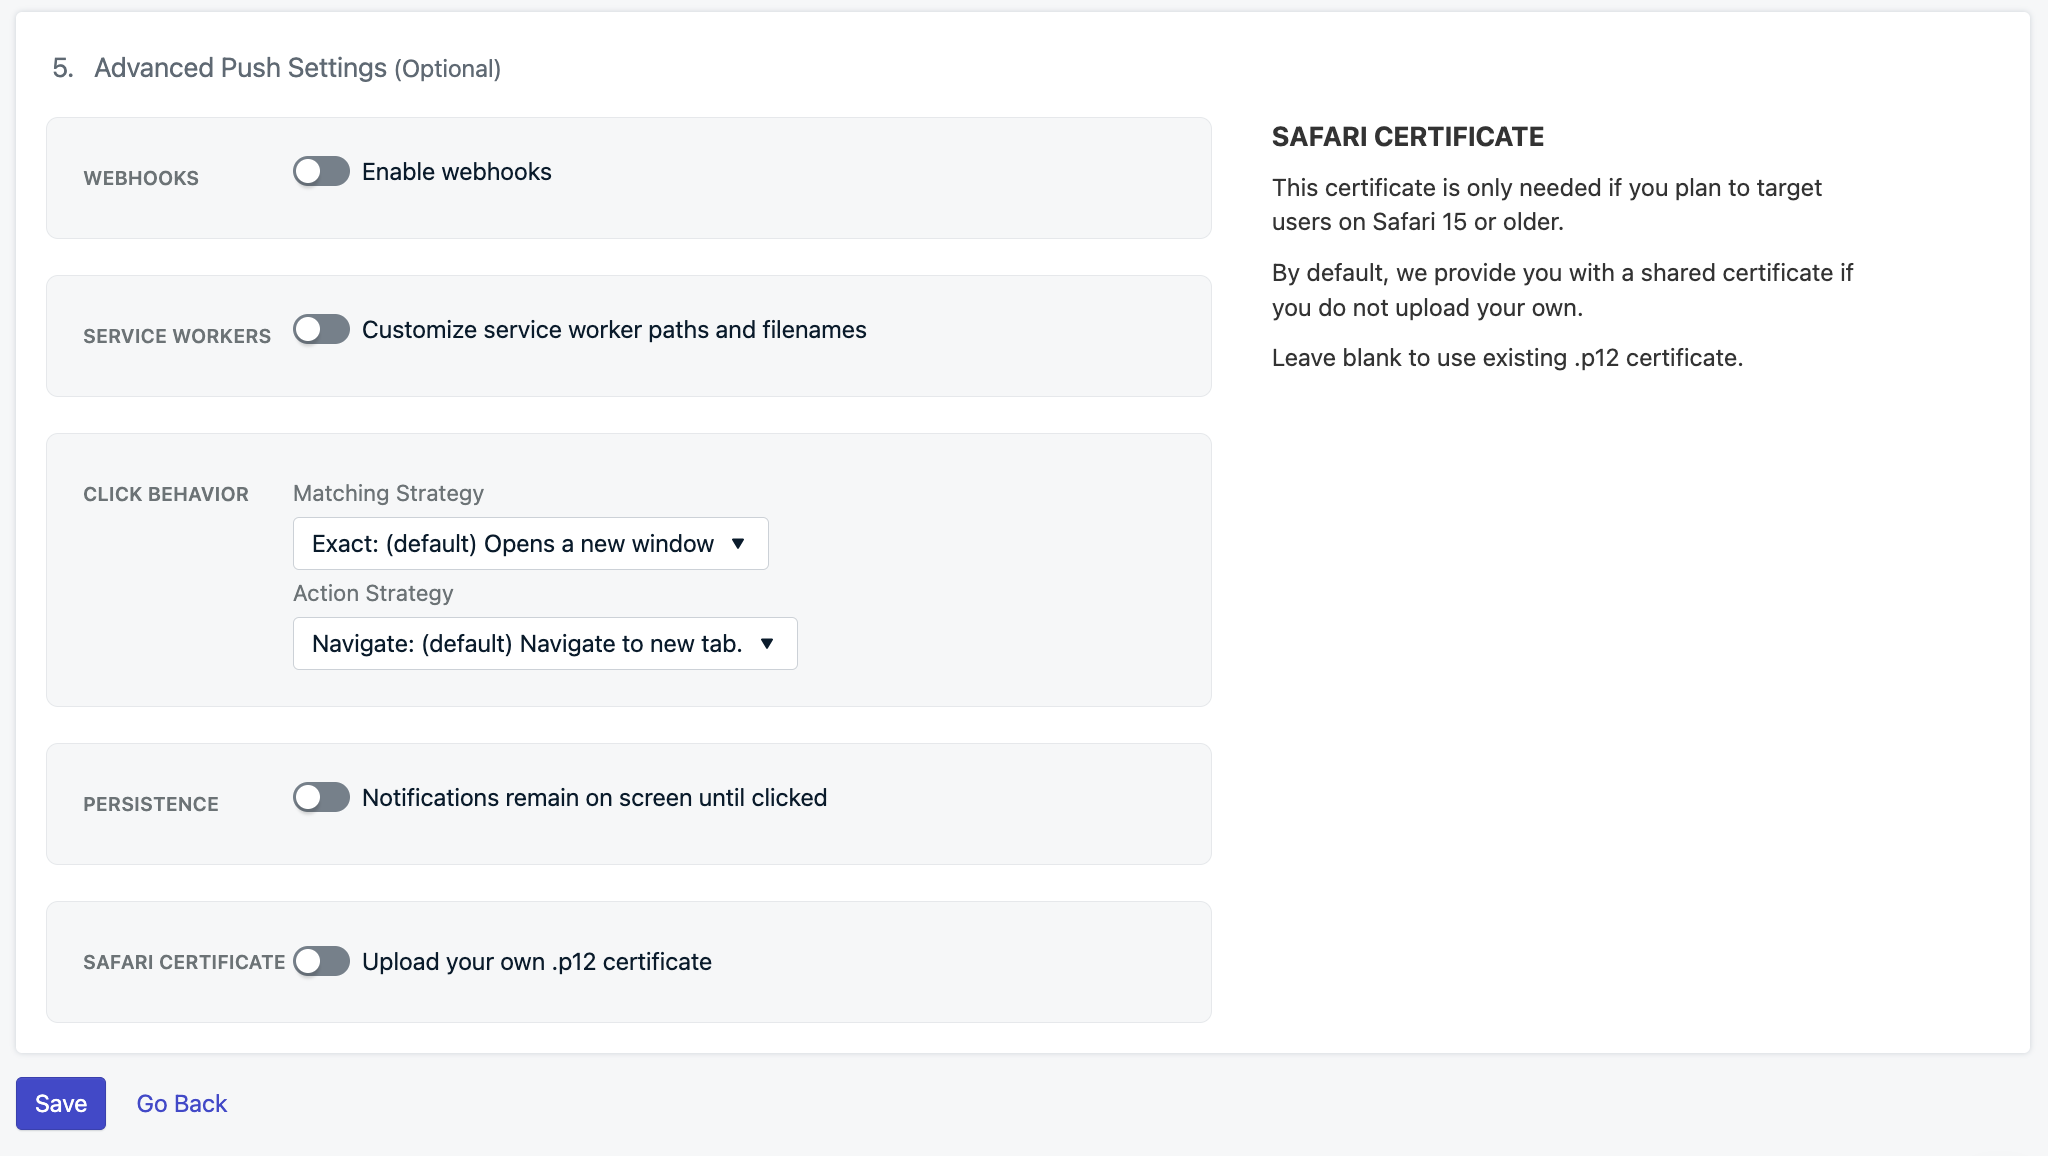2048x1156 pixels.
Task: Click 'Notifications remain on screen until clicked' label
Action: click(594, 798)
